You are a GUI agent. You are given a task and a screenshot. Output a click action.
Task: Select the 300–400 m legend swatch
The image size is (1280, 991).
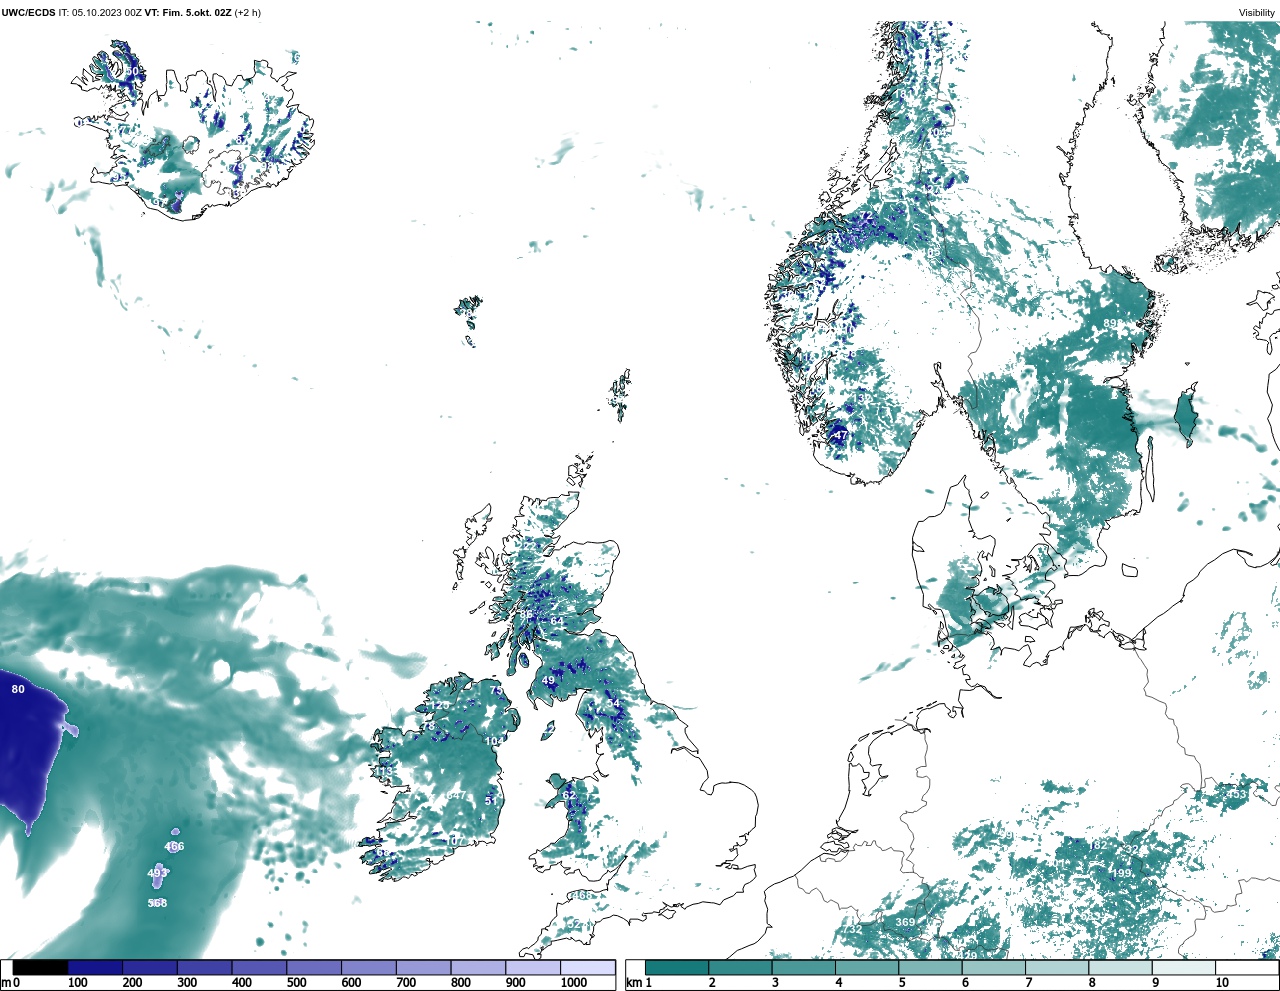point(205,967)
